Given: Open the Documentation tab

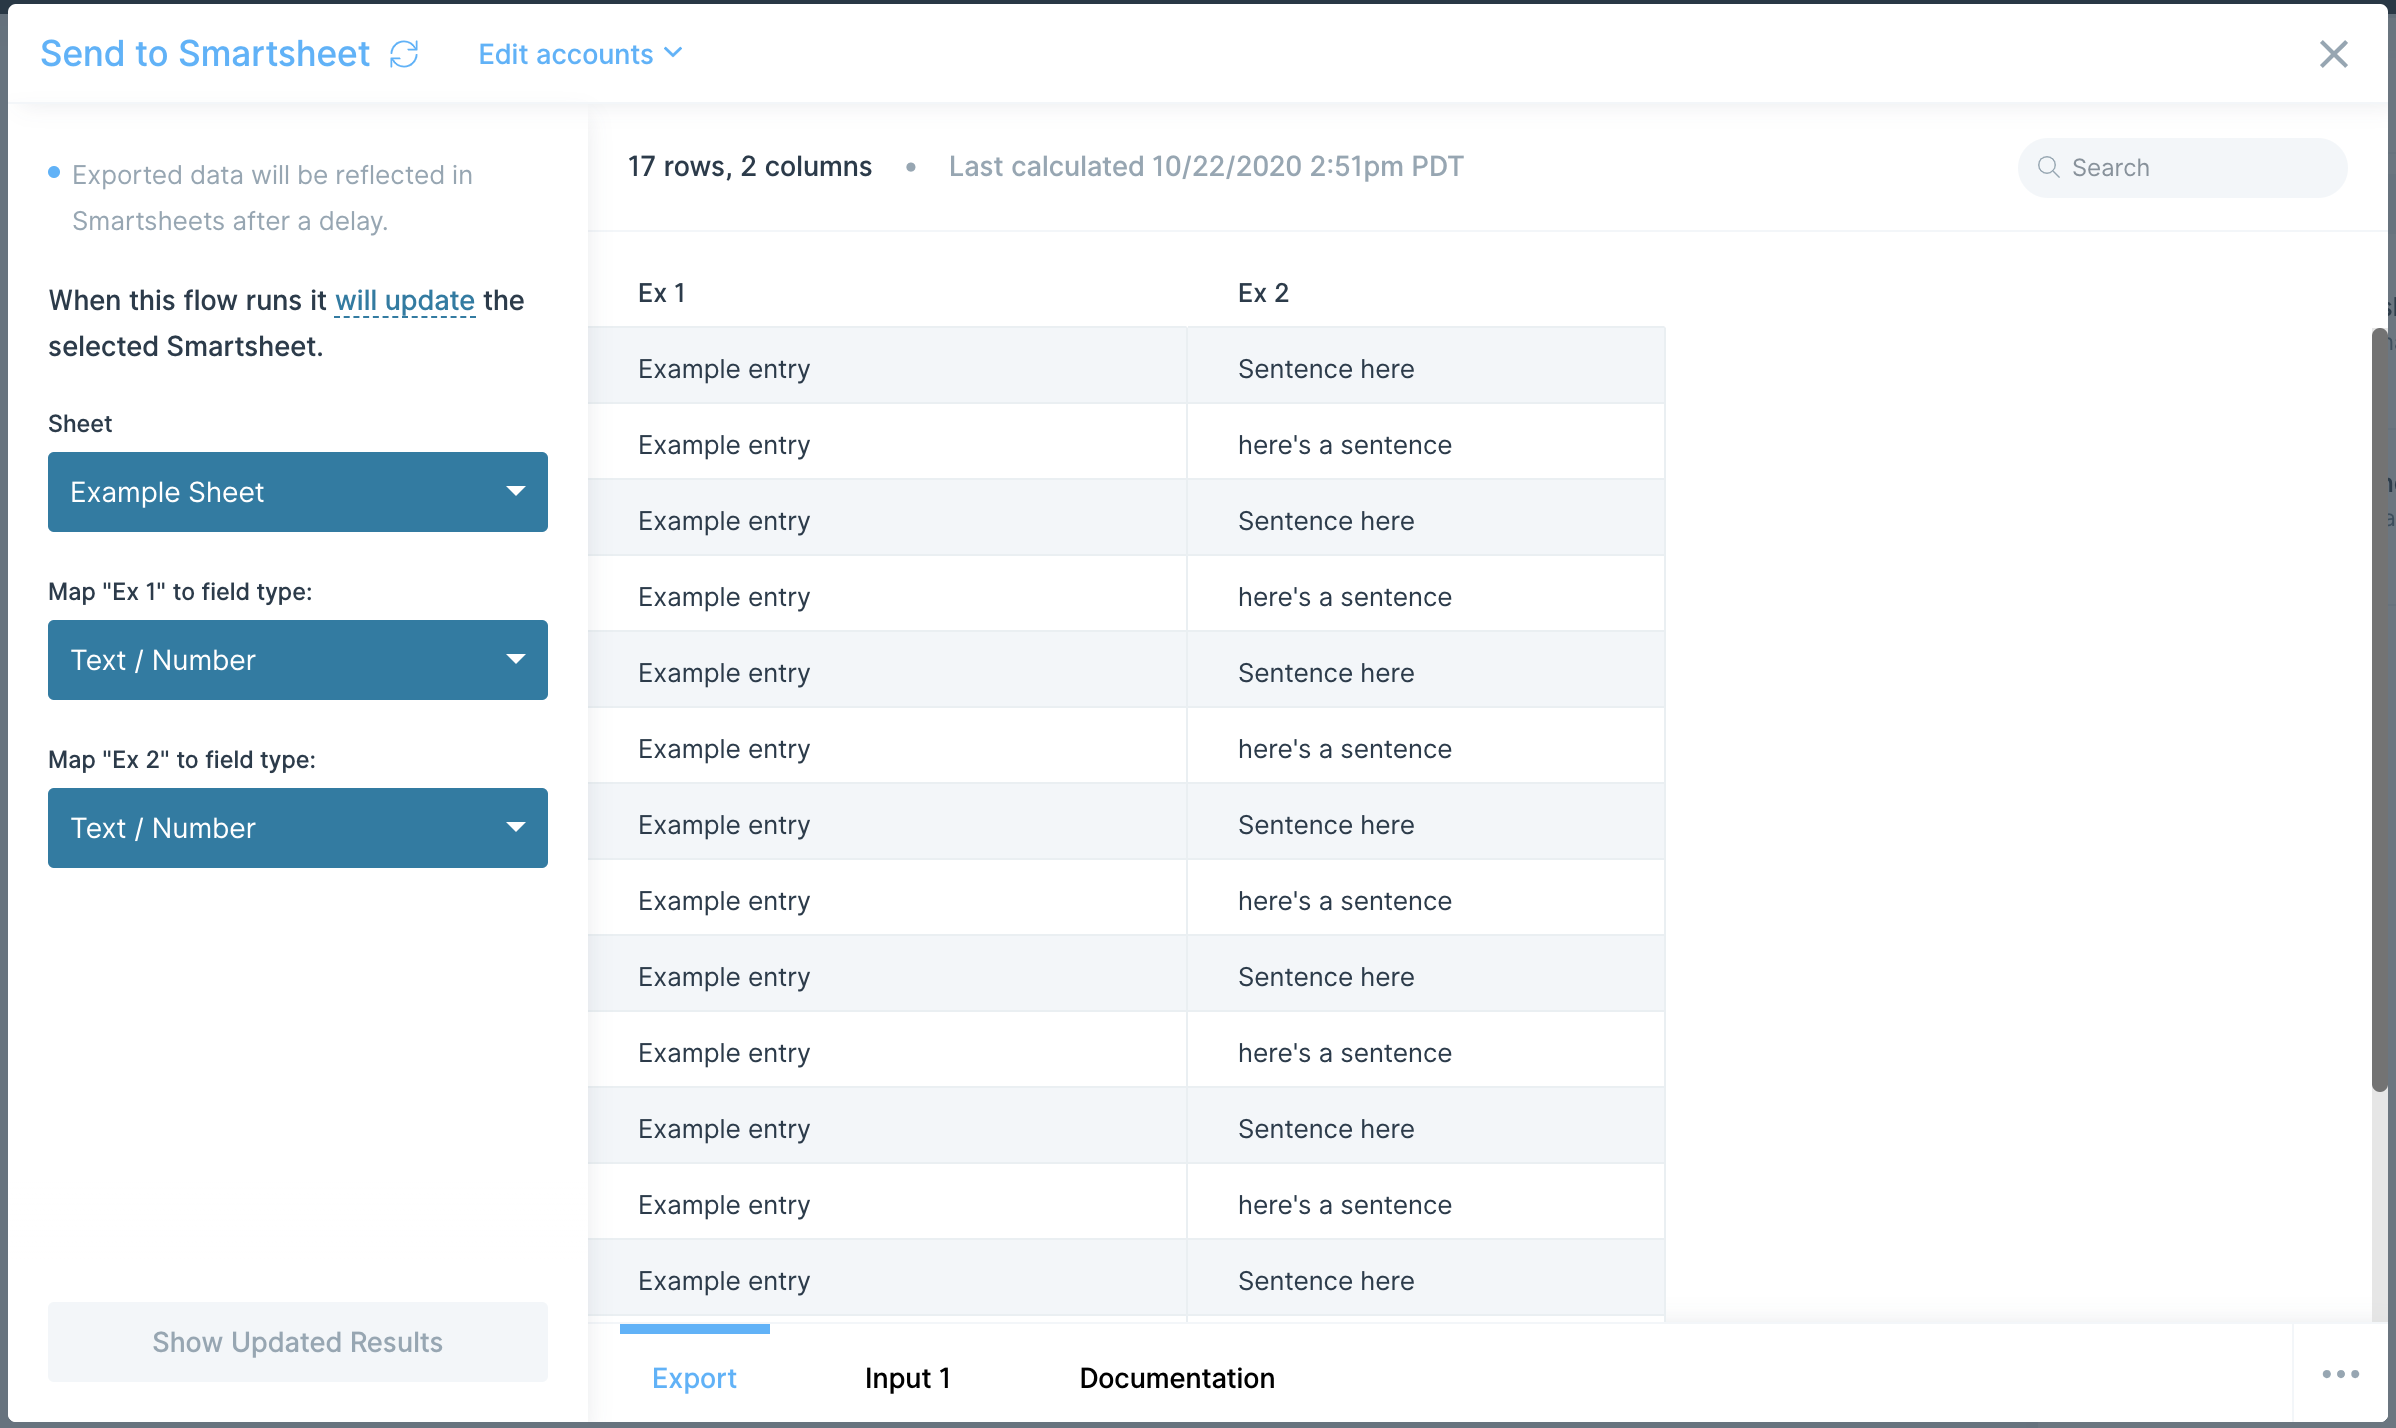Looking at the screenshot, I should (x=1177, y=1378).
